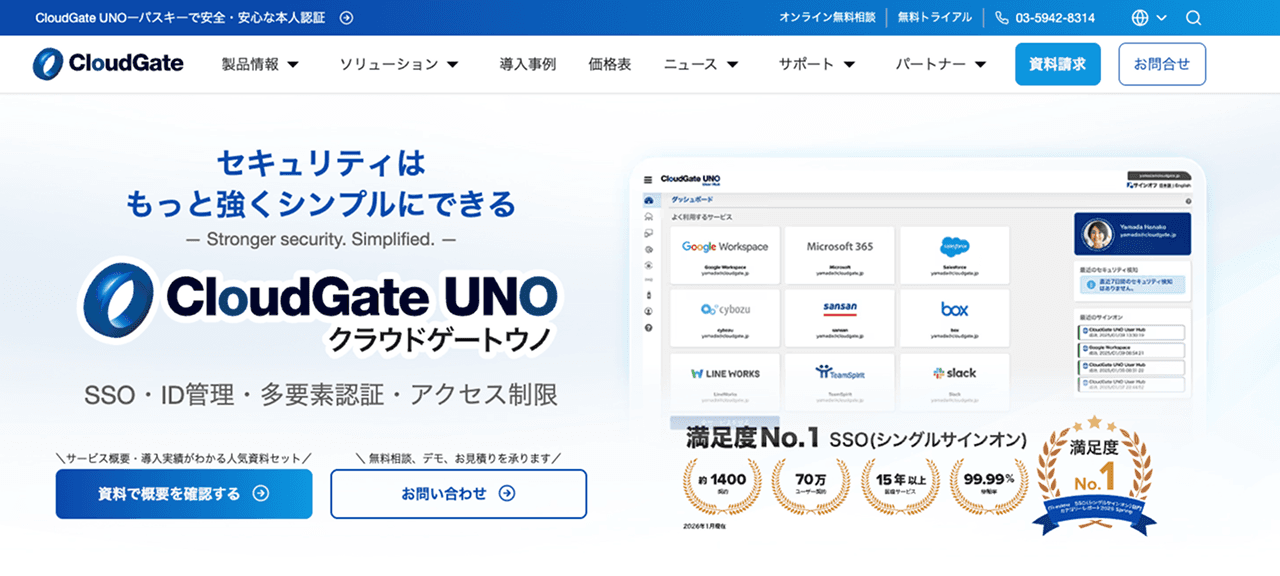Click the お問合せ header button

(1162, 64)
